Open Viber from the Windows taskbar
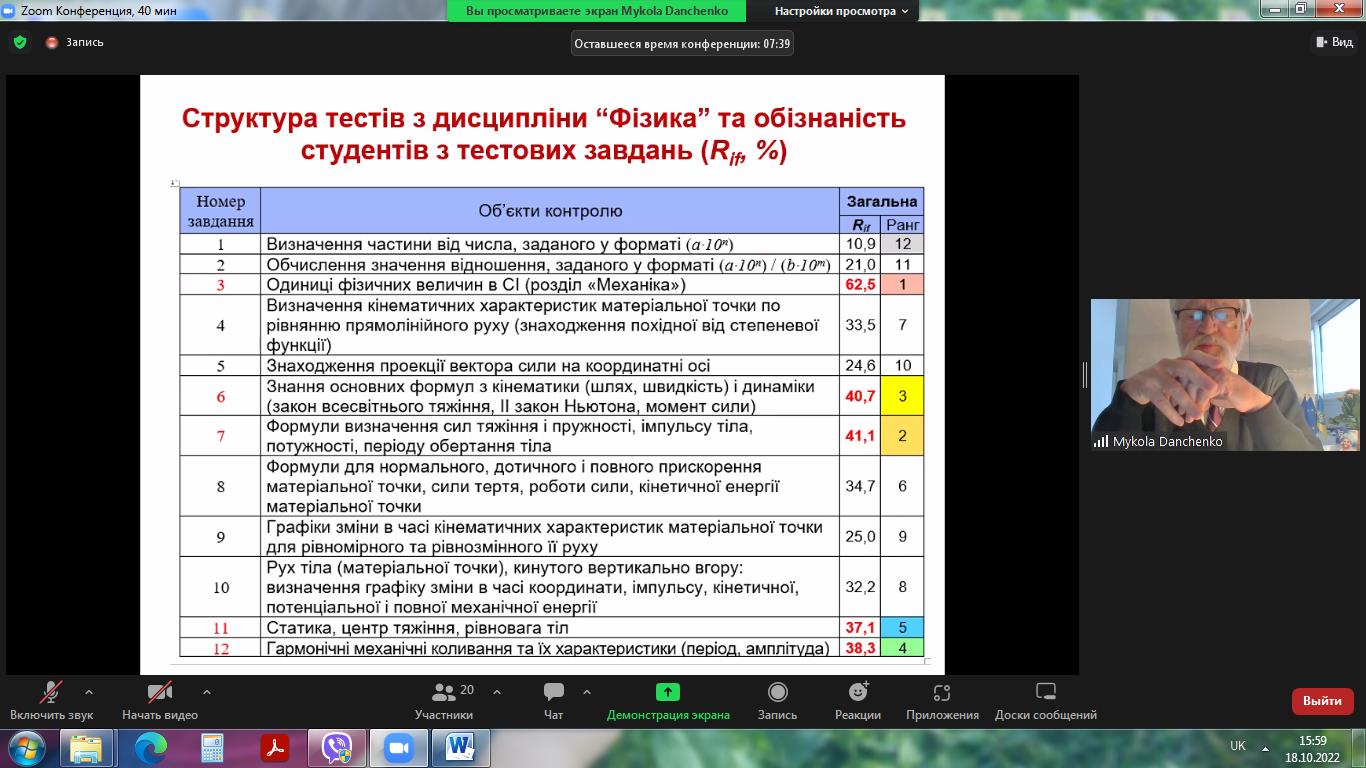The image size is (1366, 768). pos(337,747)
